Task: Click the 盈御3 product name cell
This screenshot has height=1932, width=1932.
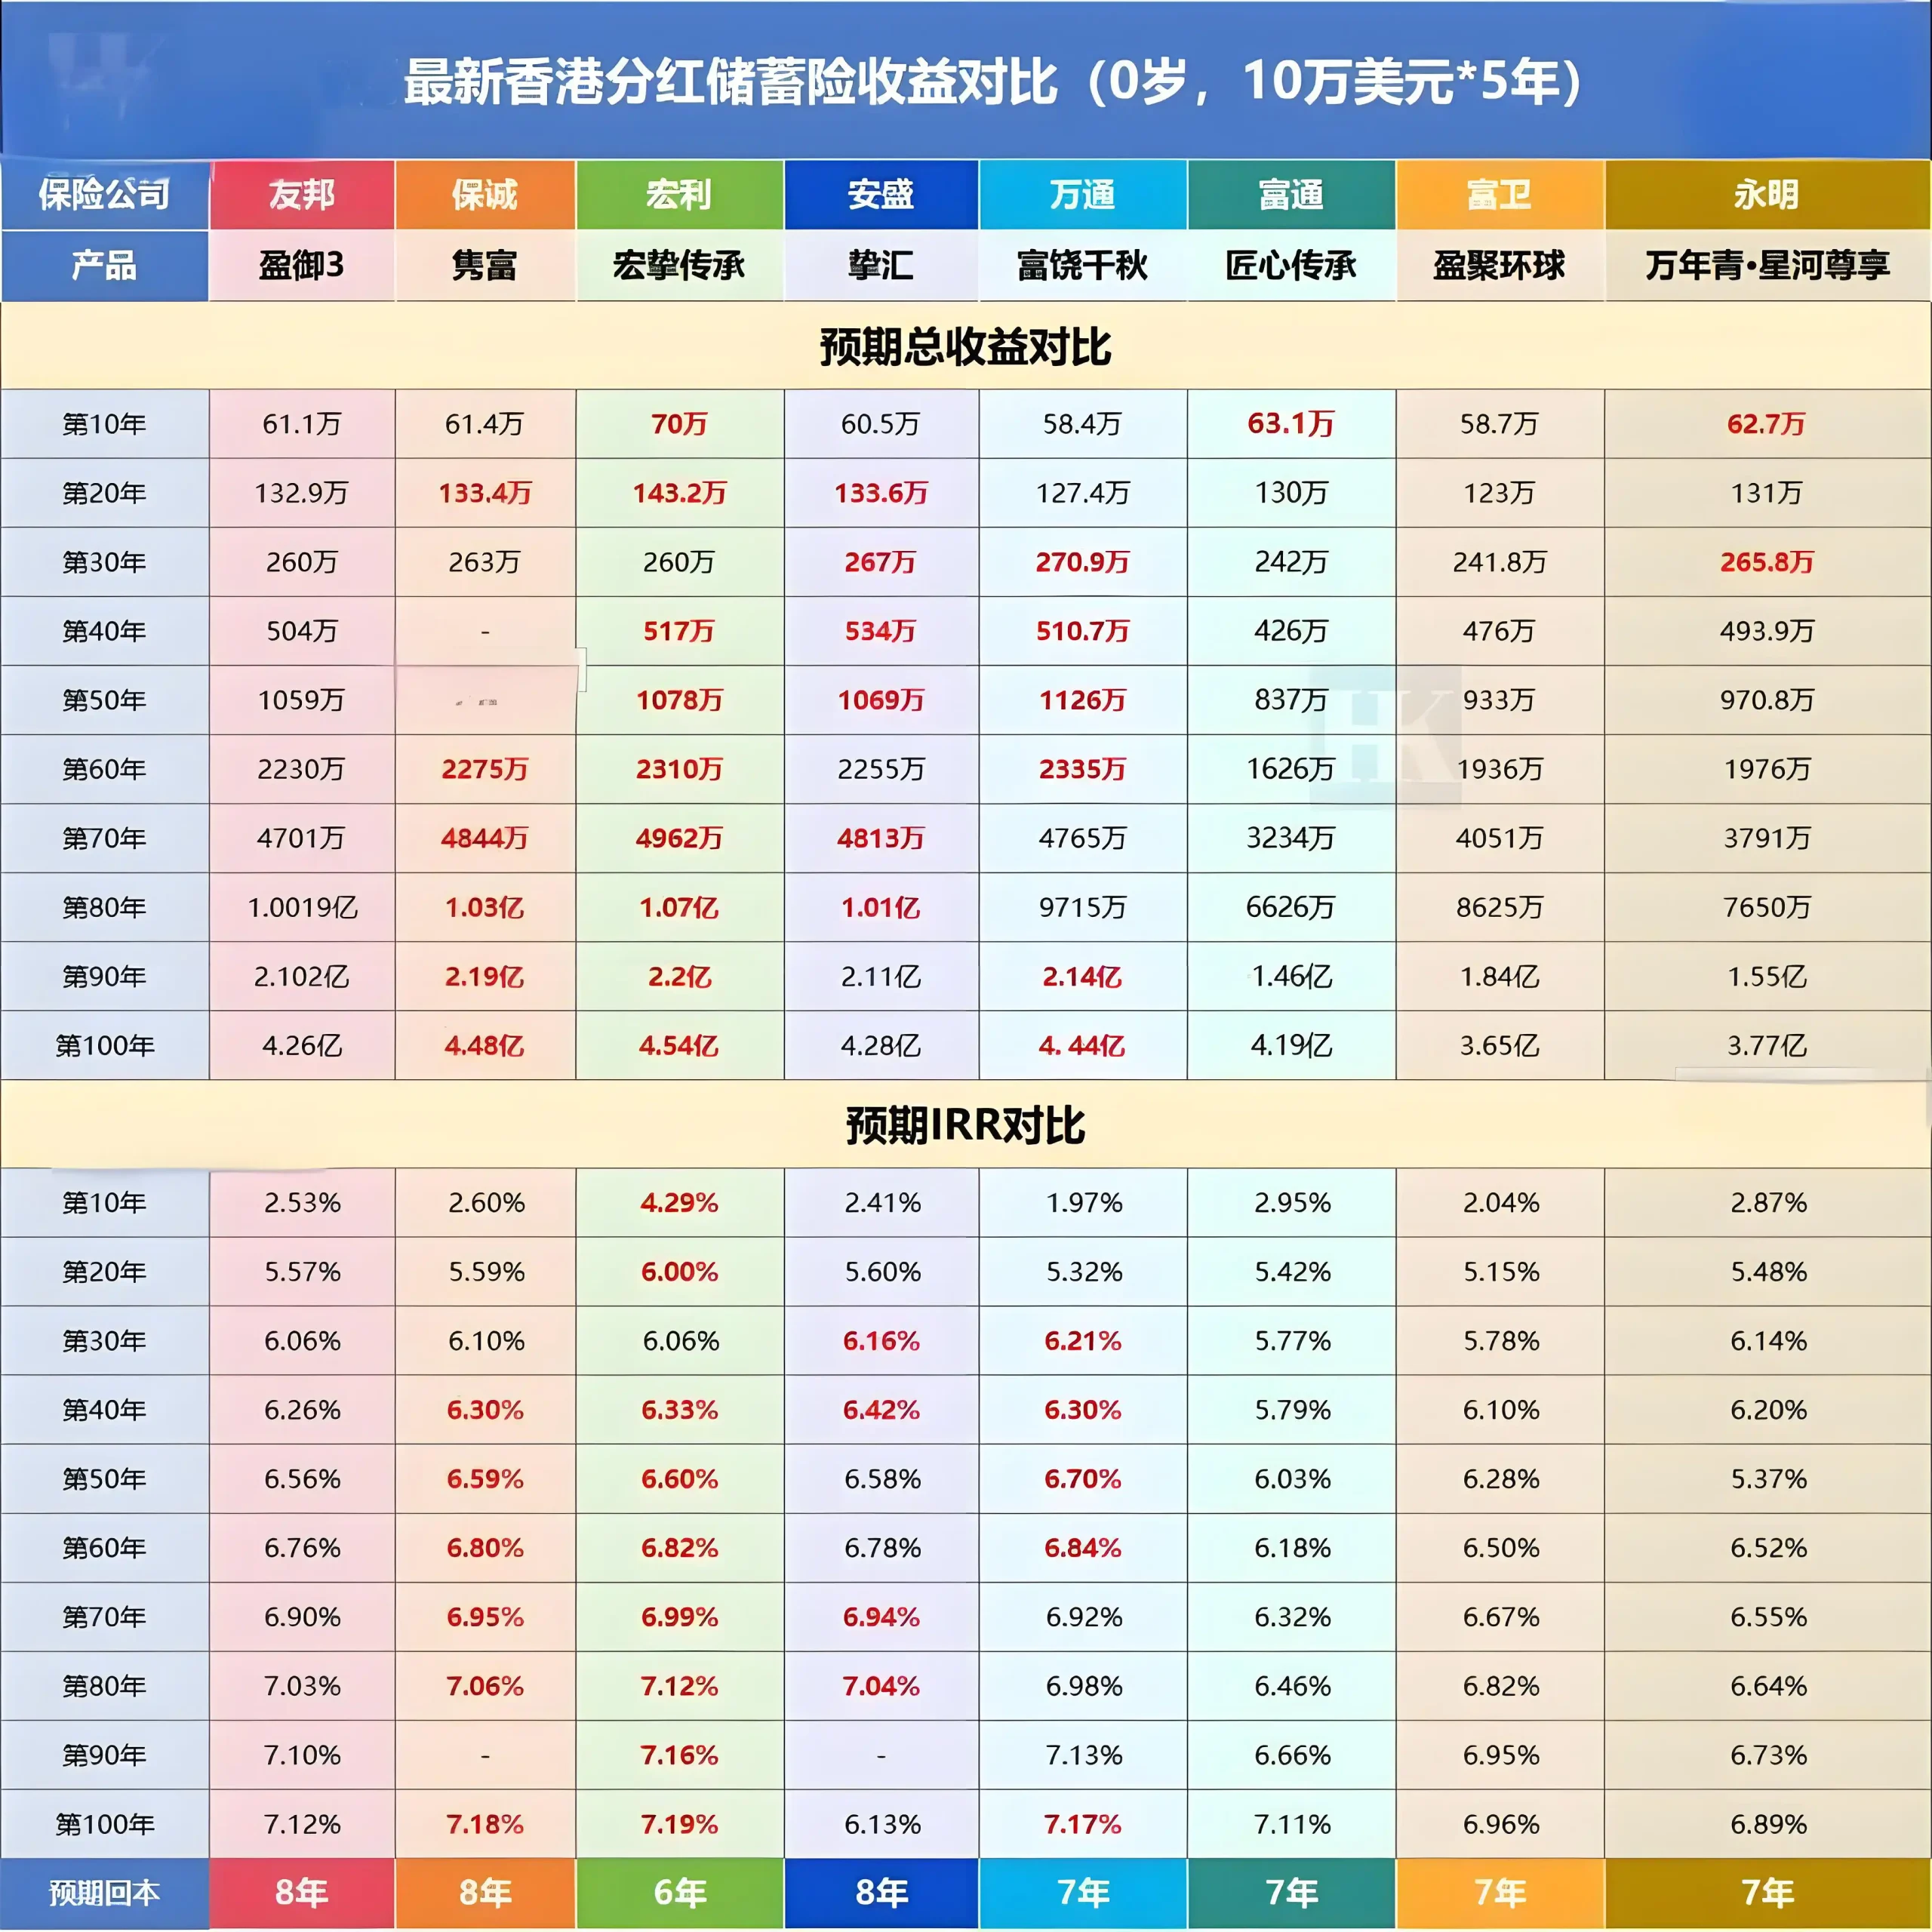Action: click(301, 265)
